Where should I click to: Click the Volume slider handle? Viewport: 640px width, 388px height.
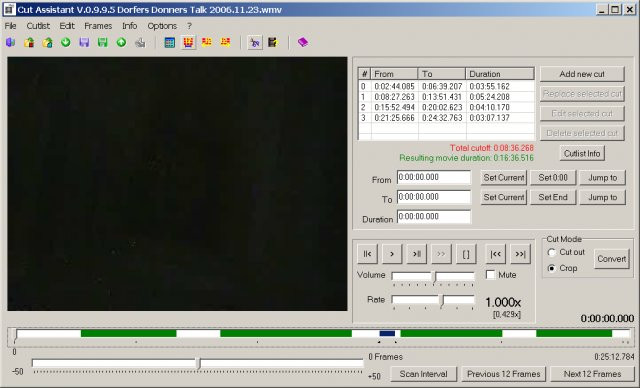coord(434,277)
